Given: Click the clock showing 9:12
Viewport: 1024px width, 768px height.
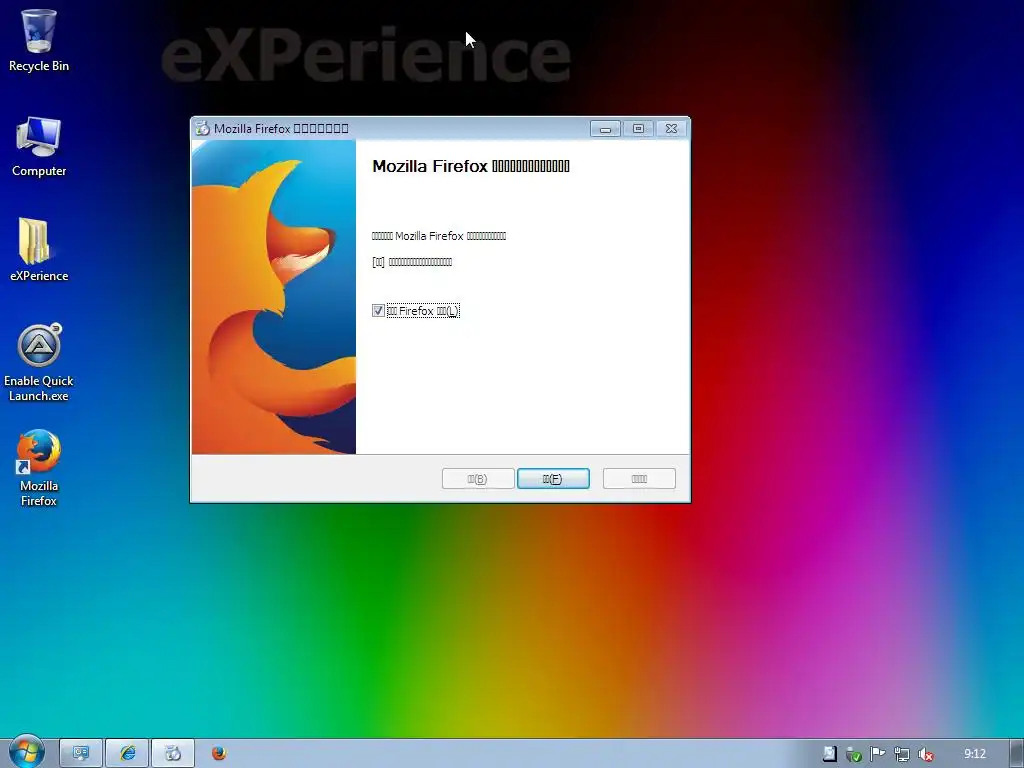Looking at the screenshot, I should coord(975,754).
